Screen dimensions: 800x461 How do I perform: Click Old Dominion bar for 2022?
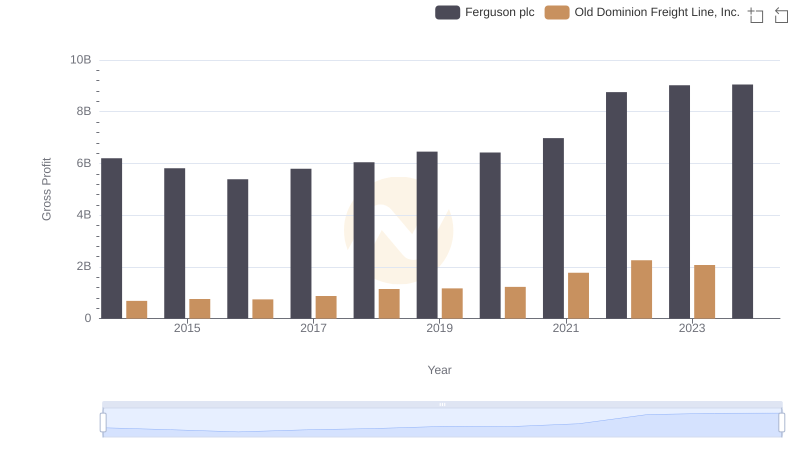[641, 290]
